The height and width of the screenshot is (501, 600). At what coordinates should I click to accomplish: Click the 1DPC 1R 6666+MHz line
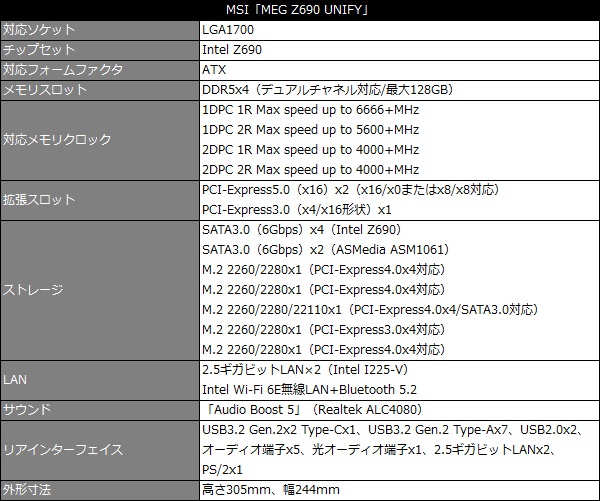click(310, 110)
